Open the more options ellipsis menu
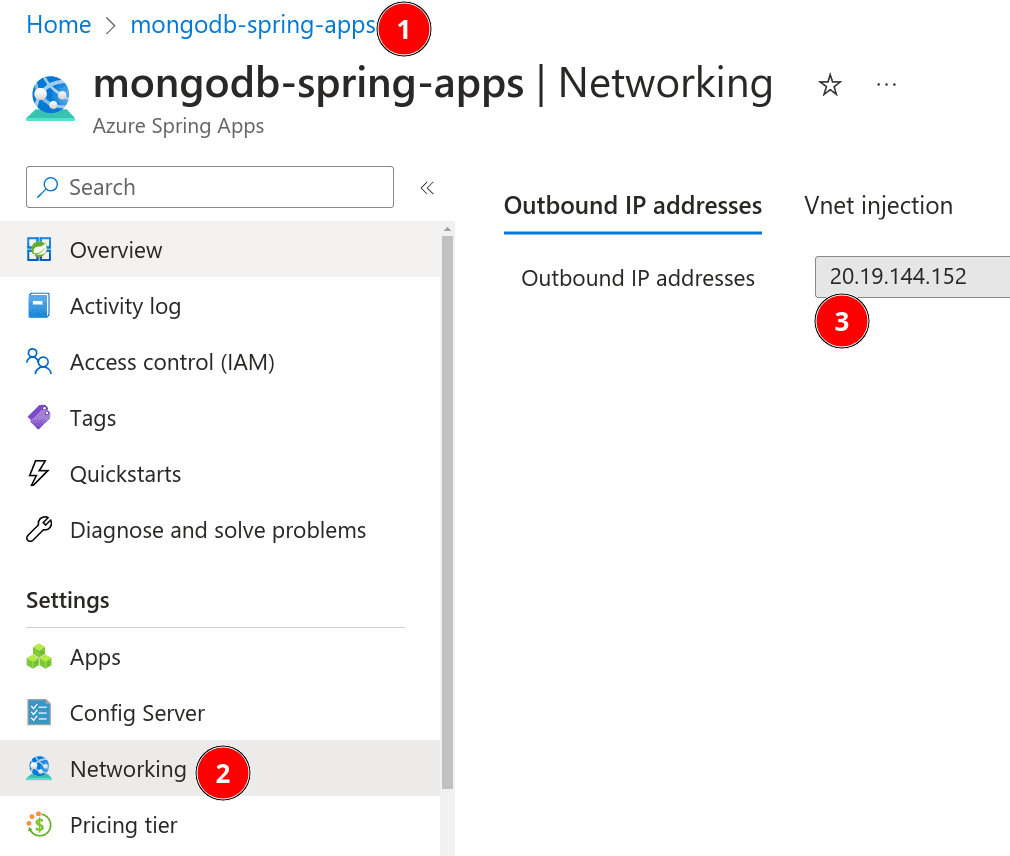 [886, 85]
